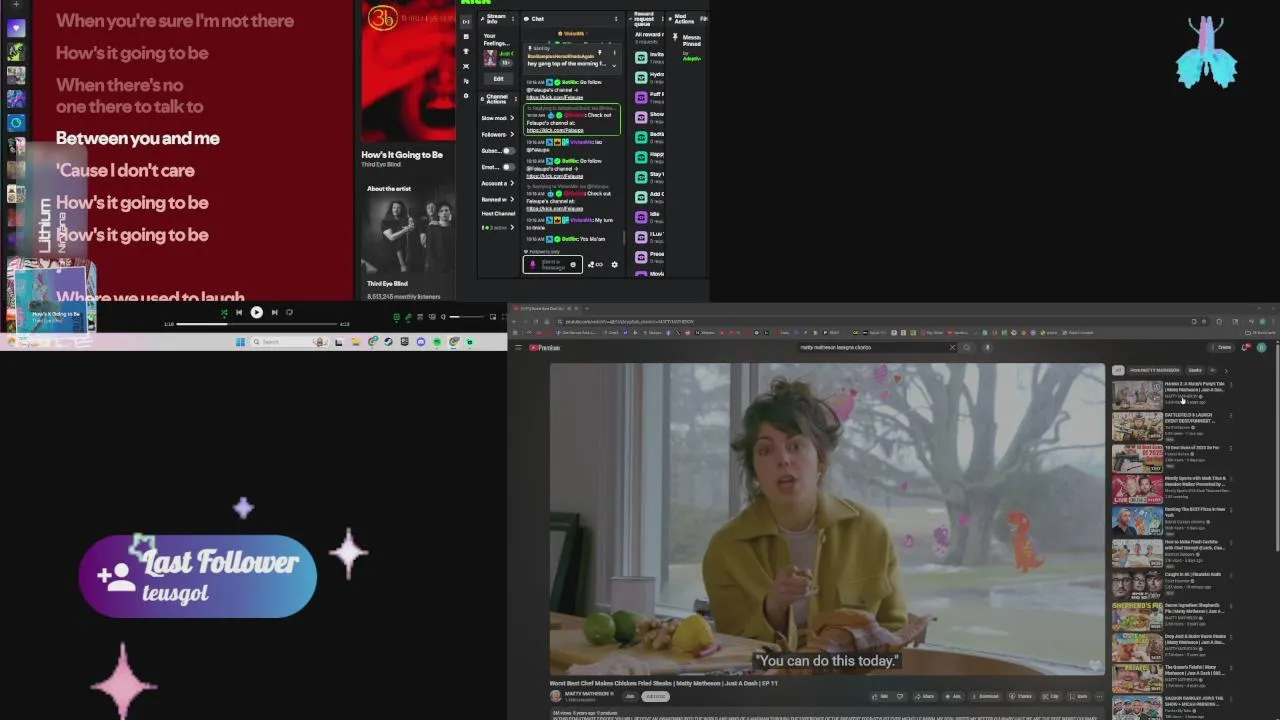Viewport: 1280px width, 720px height.
Task: Open the Kick sidebar achievements trophy icon
Action: [466, 51]
